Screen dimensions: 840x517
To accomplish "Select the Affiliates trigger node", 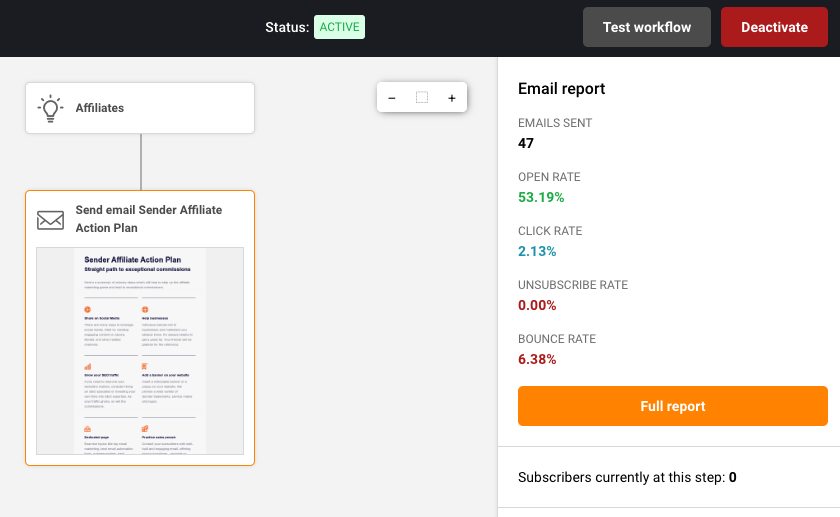I will (140, 108).
